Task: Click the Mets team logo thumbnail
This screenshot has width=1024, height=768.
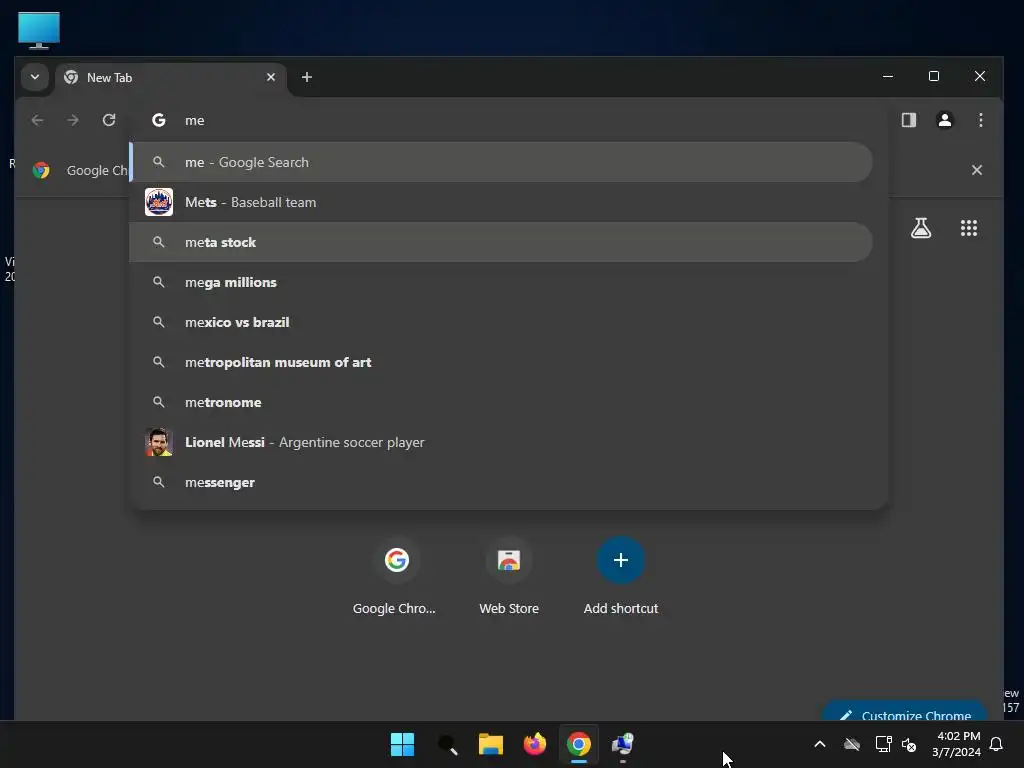Action: tap(159, 202)
